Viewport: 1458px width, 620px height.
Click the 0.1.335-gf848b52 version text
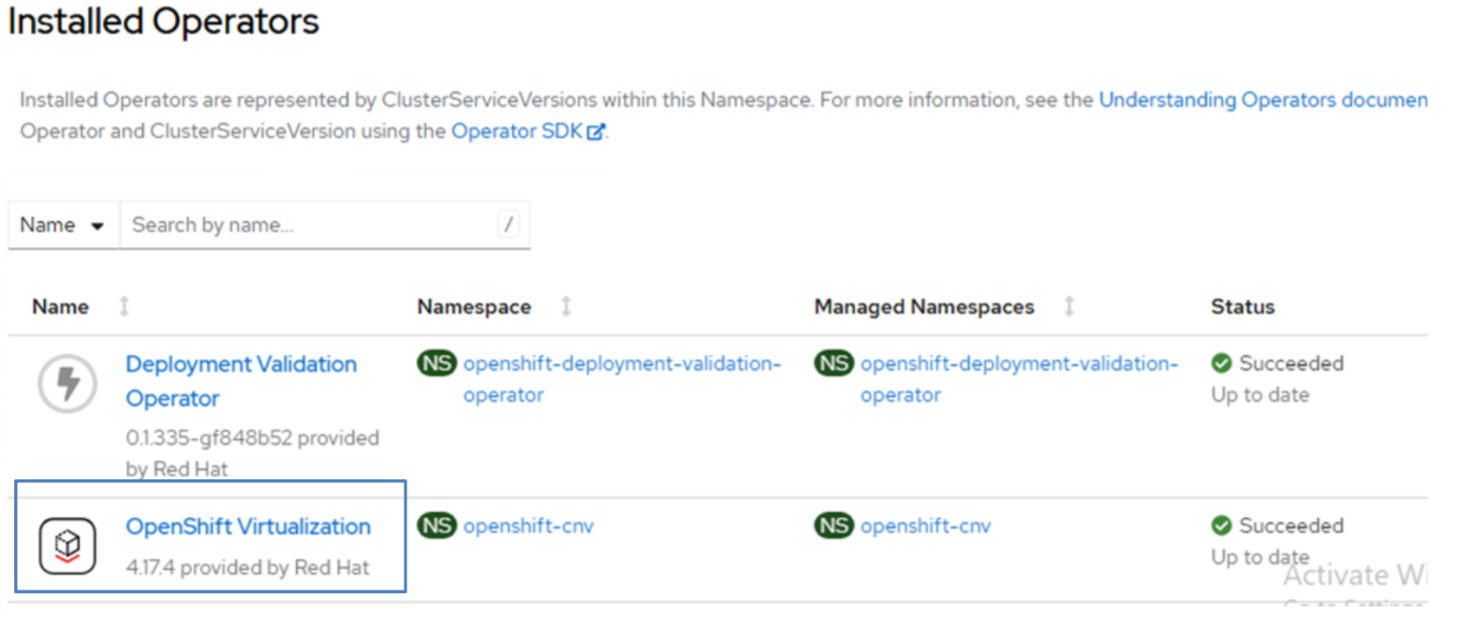pyautogui.click(x=209, y=438)
